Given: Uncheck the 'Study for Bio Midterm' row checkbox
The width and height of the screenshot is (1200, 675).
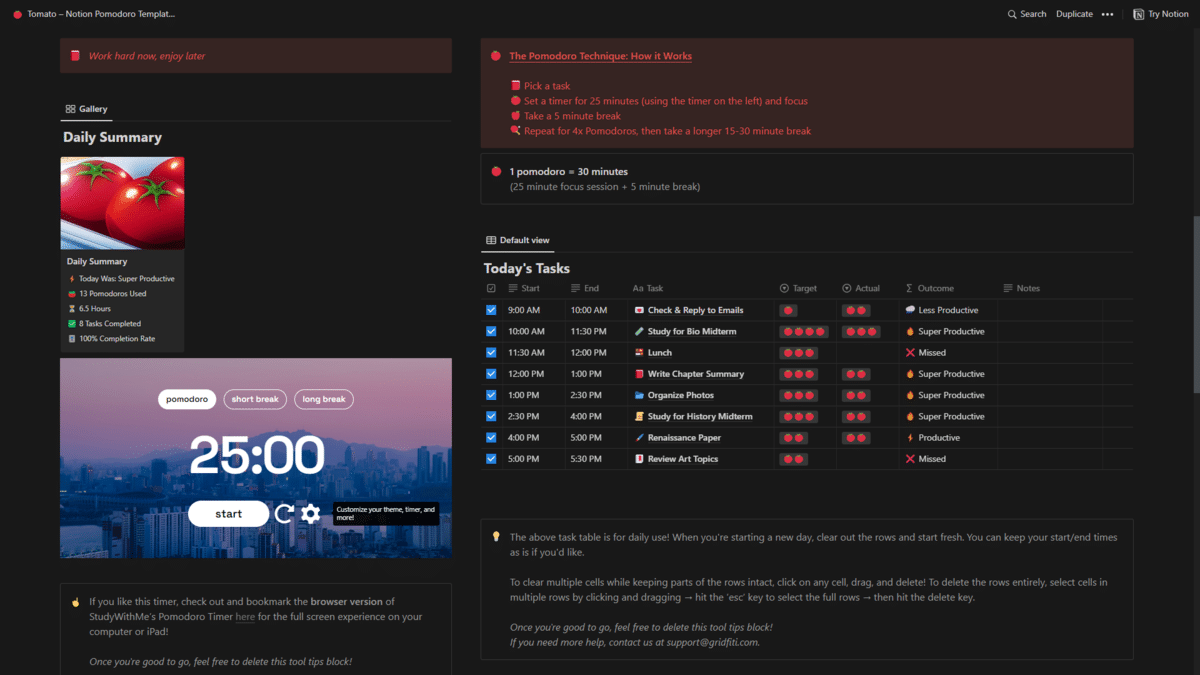Looking at the screenshot, I should pos(491,331).
